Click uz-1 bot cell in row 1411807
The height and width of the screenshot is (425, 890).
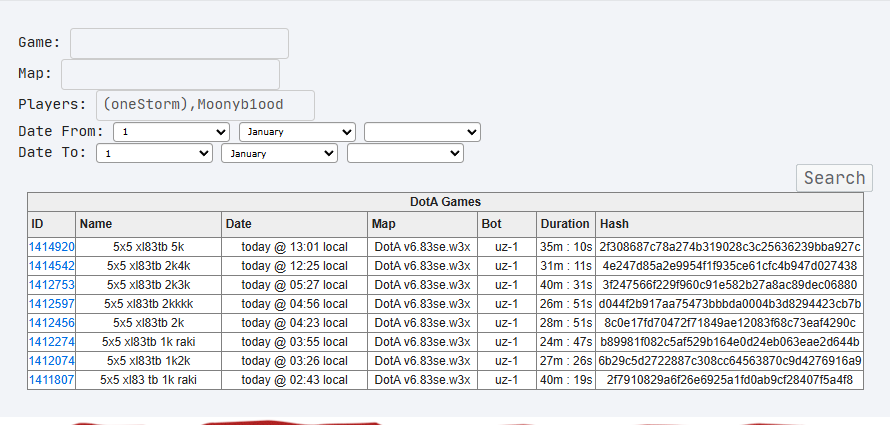[506, 380]
